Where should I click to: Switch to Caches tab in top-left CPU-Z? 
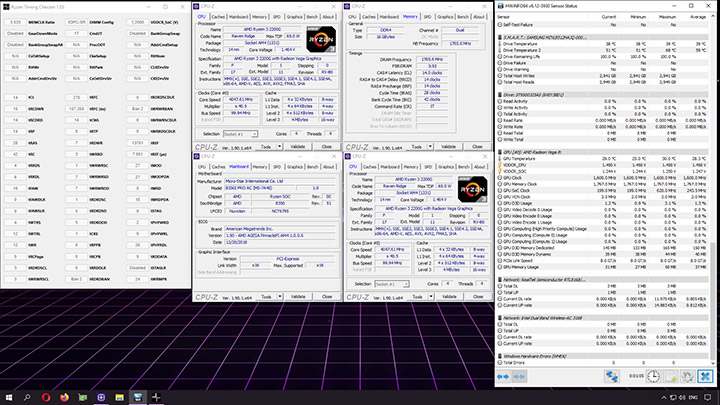[218, 17]
